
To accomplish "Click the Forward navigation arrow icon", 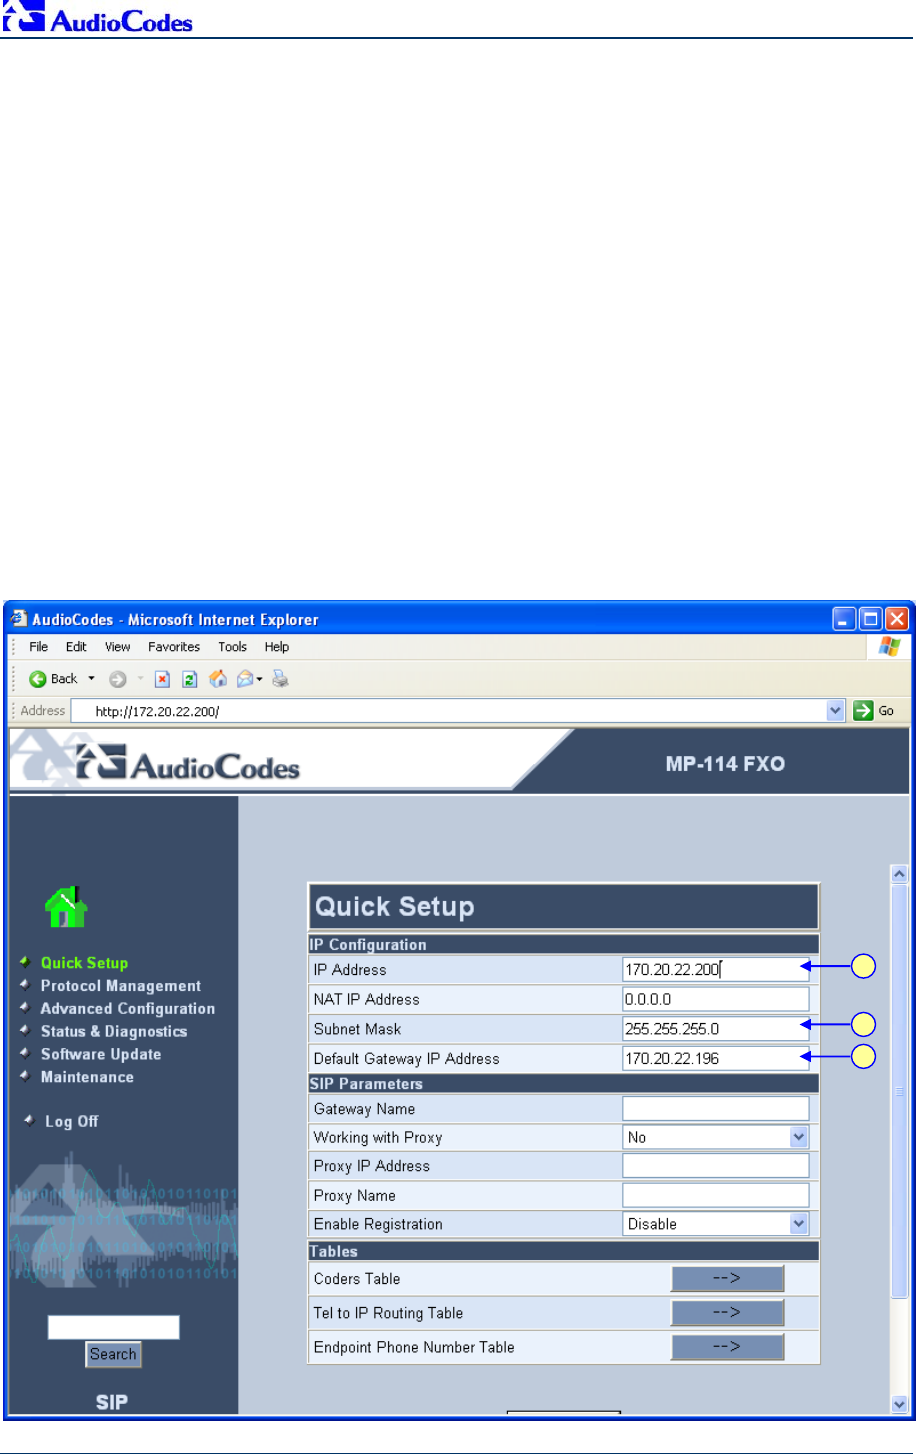I will 118,679.
